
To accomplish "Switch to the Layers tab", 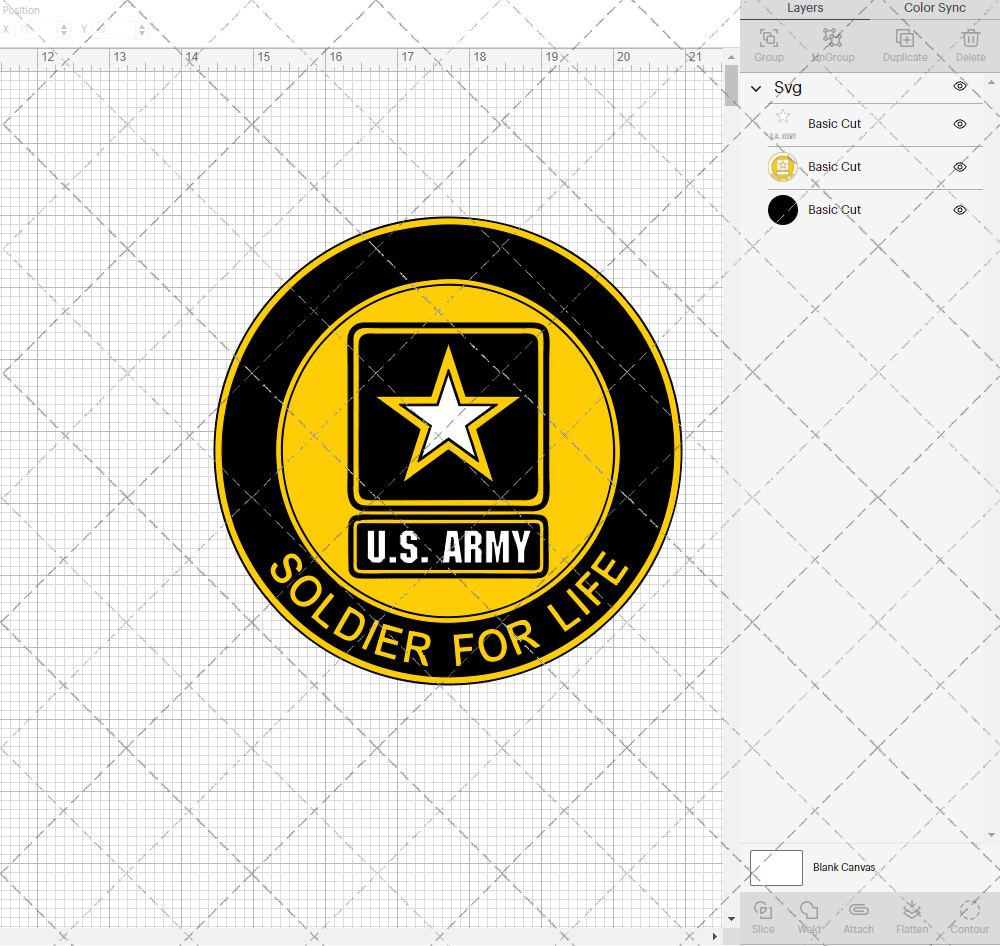I will point(805,8).
